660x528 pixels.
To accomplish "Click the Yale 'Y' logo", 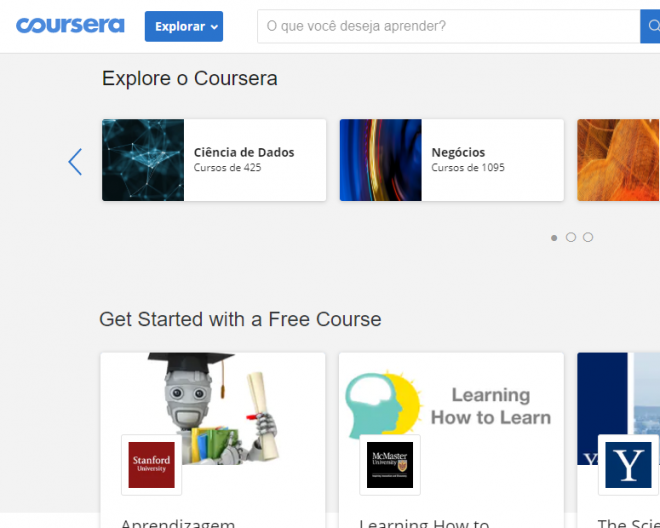I will [628, 465].
